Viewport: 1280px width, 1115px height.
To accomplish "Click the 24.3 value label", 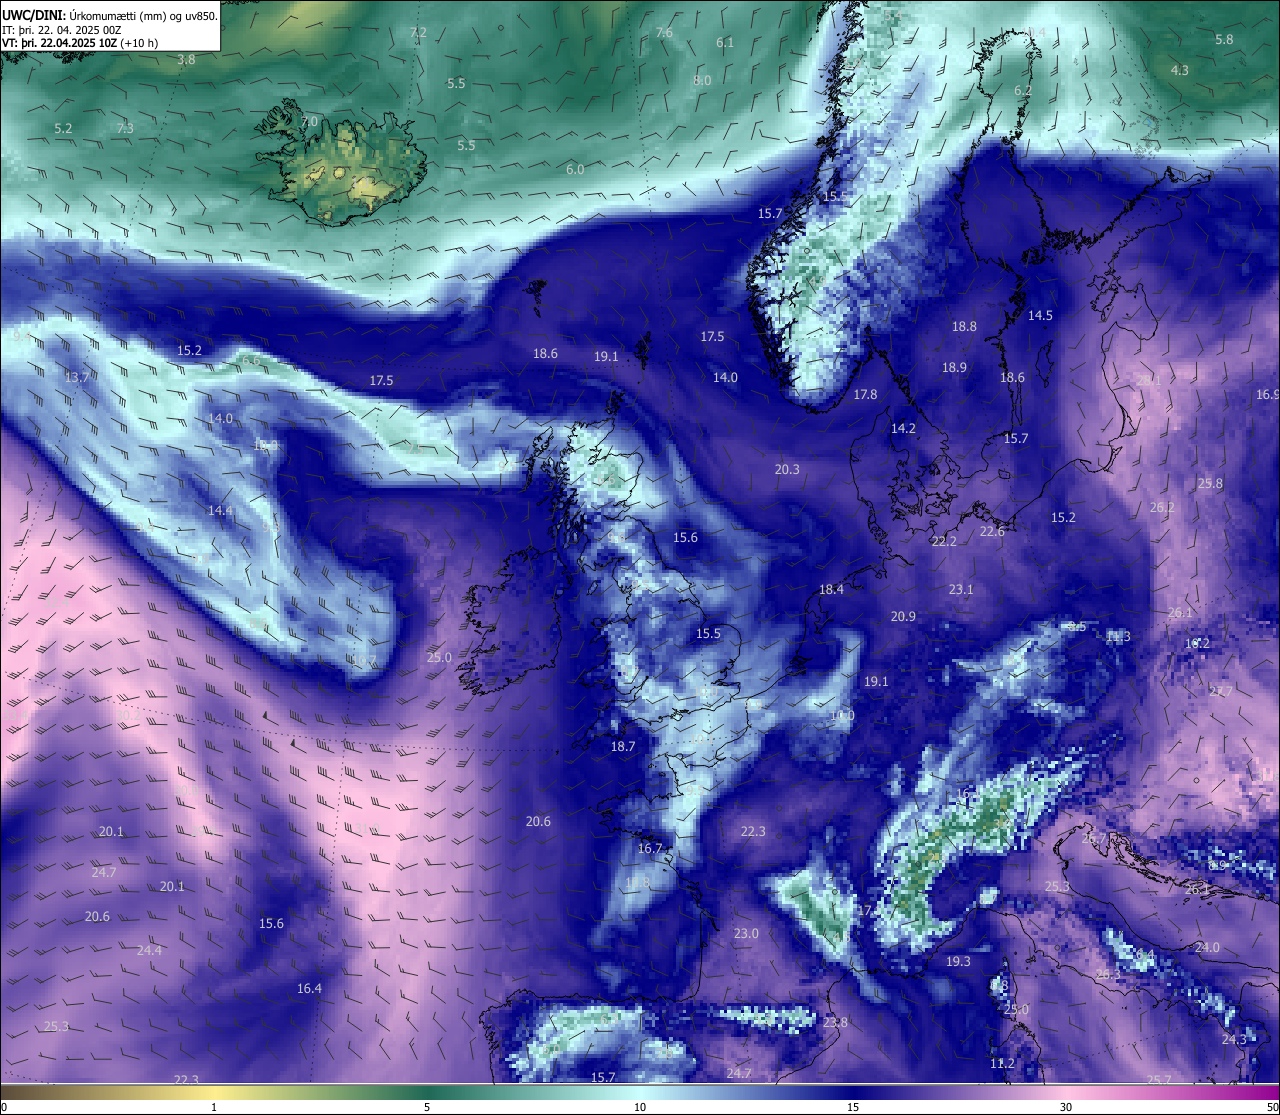I will point(1234,1039).
